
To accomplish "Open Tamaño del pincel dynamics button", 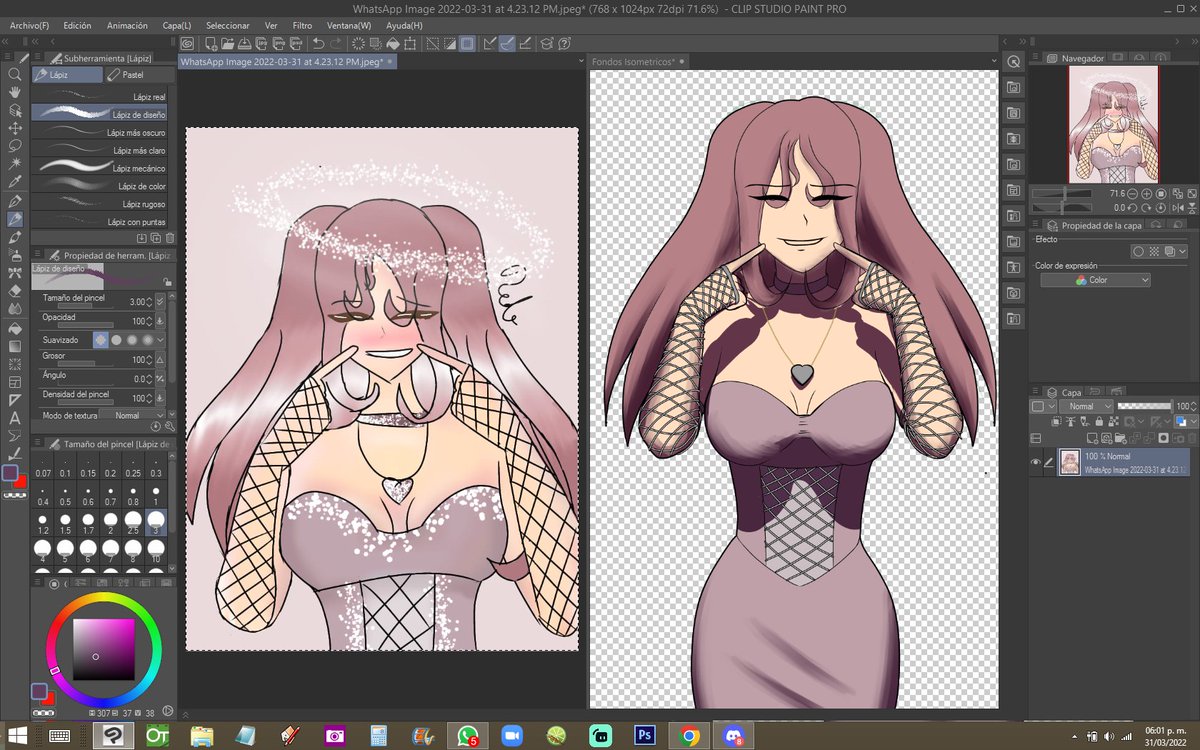I will point(161,301).
